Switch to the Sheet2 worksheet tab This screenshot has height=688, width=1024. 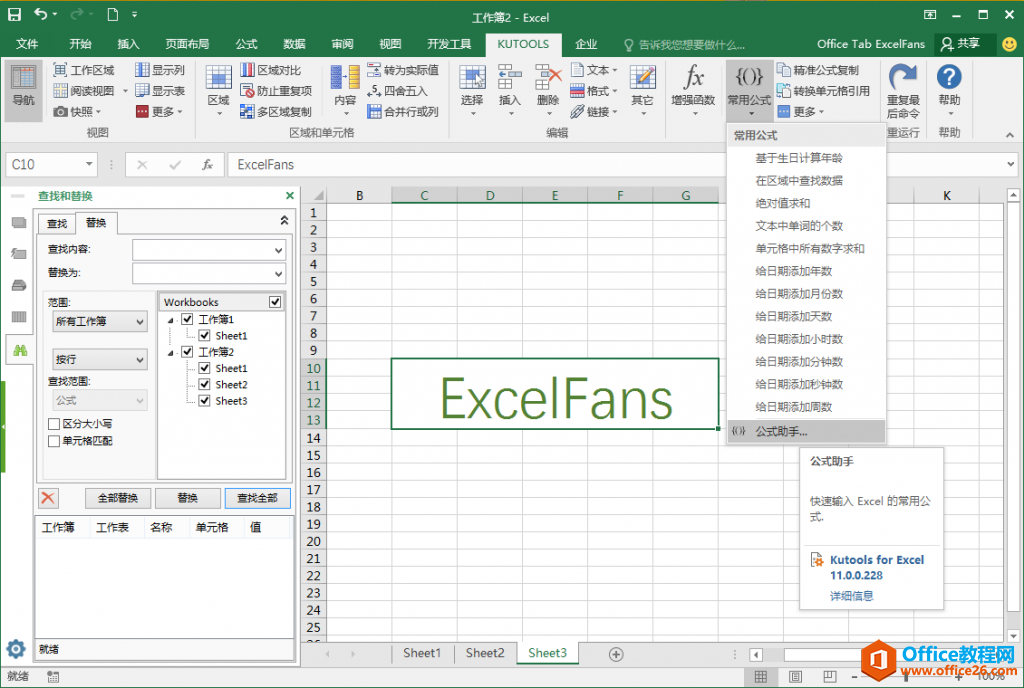(x=485, y=653)
